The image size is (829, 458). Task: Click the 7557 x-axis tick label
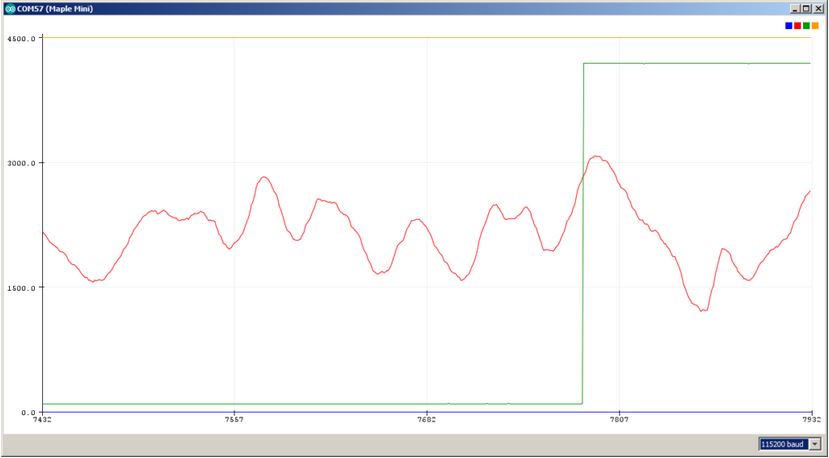[234, 421]
